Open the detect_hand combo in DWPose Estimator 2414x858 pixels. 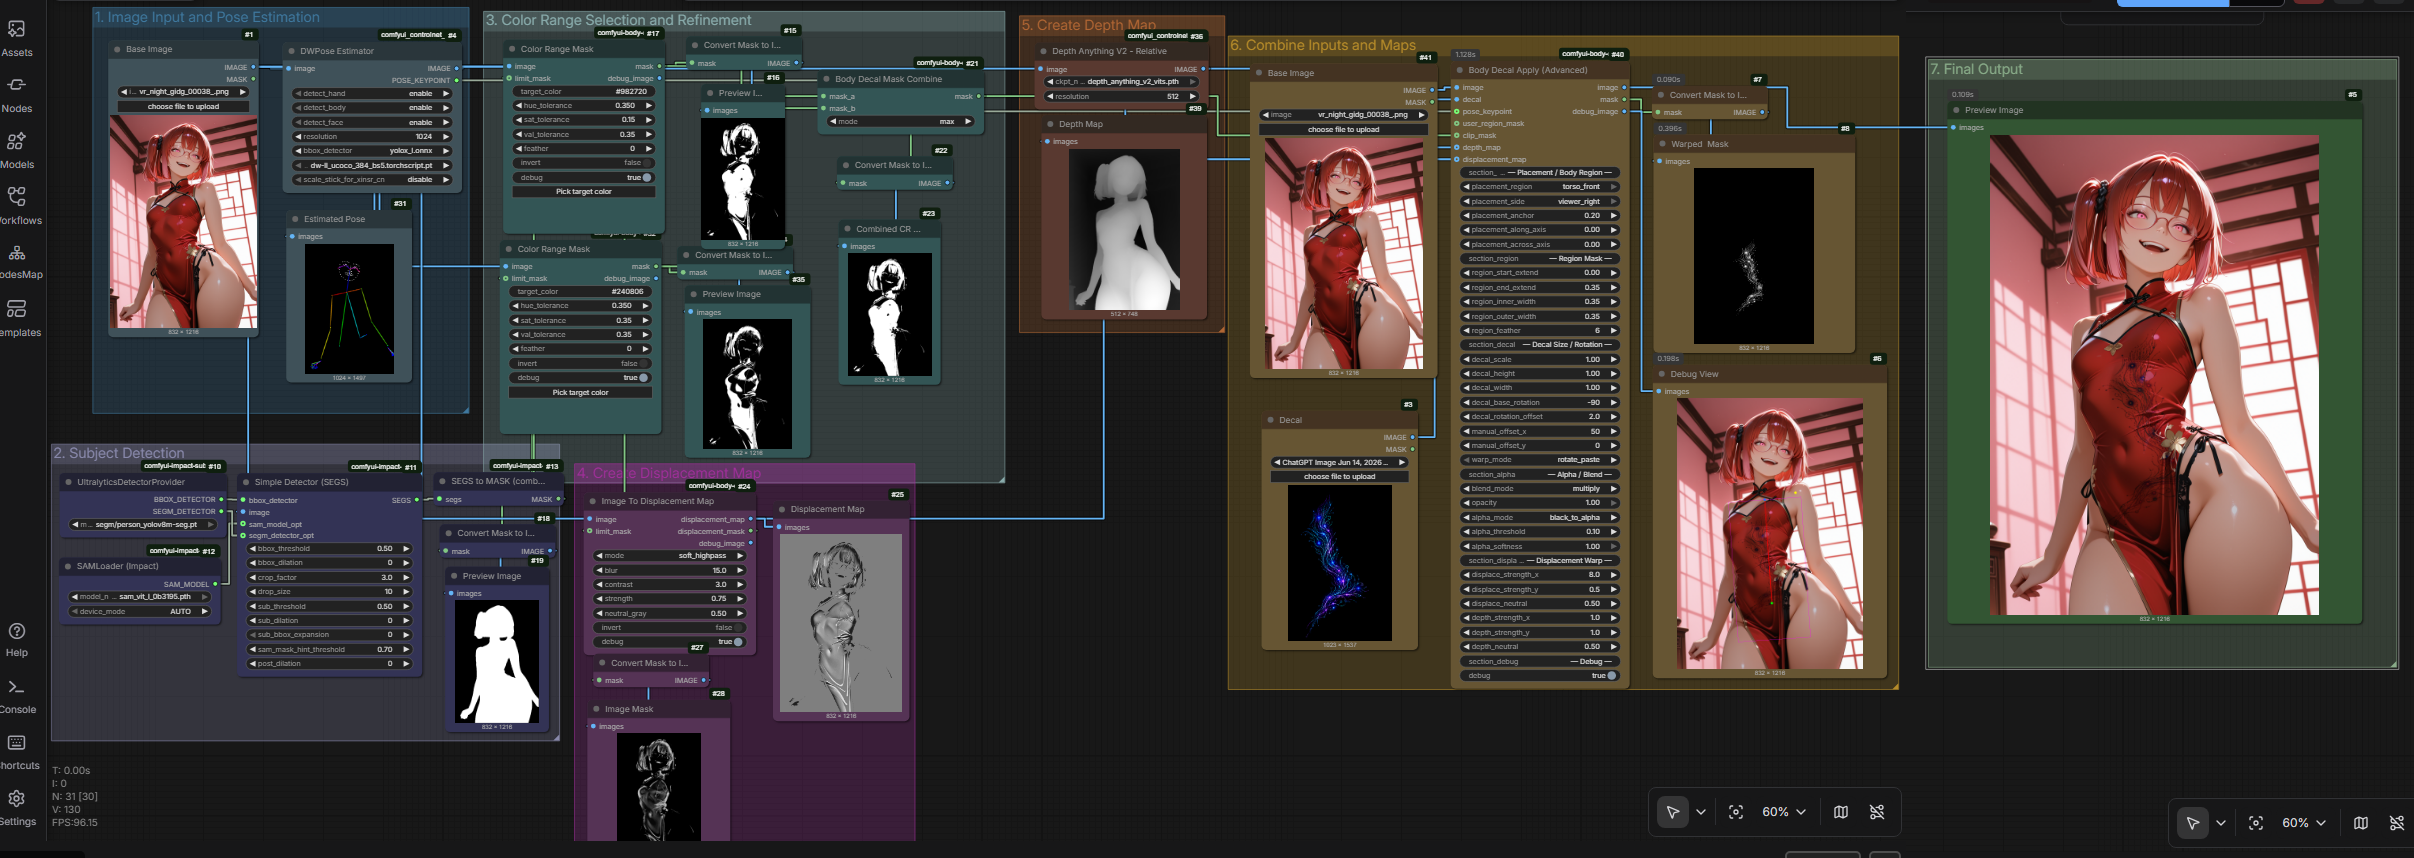(372, 94)
